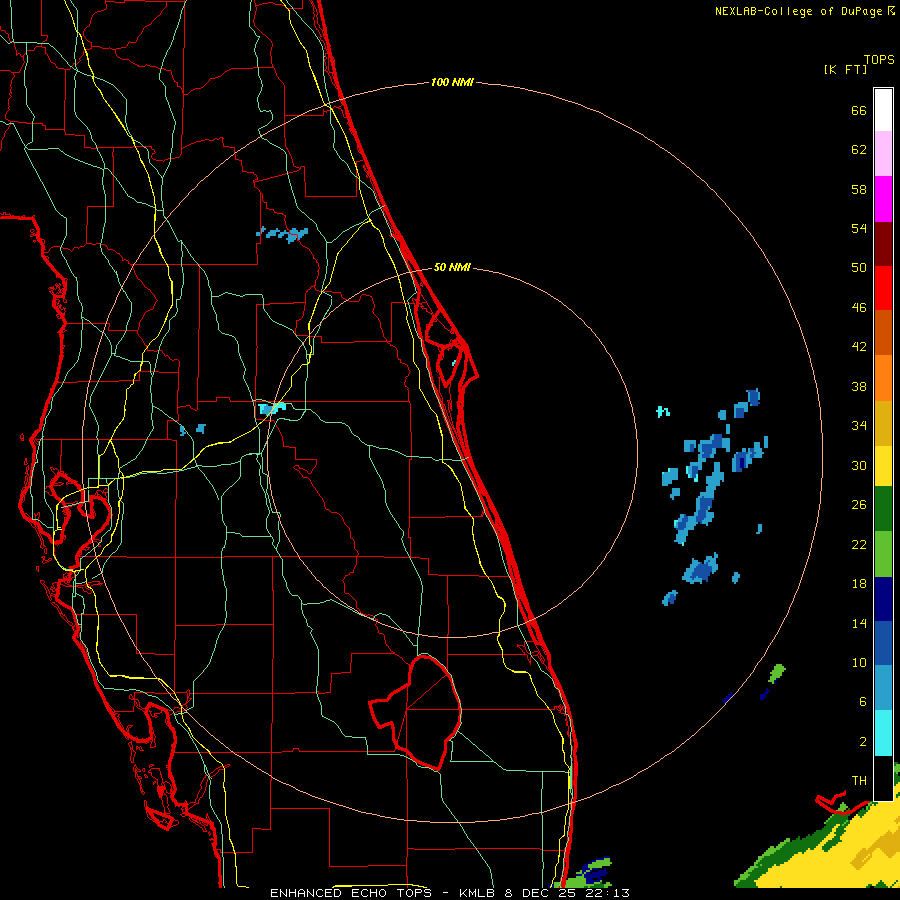Click the magenta legend swatch

tap(883, 199)
